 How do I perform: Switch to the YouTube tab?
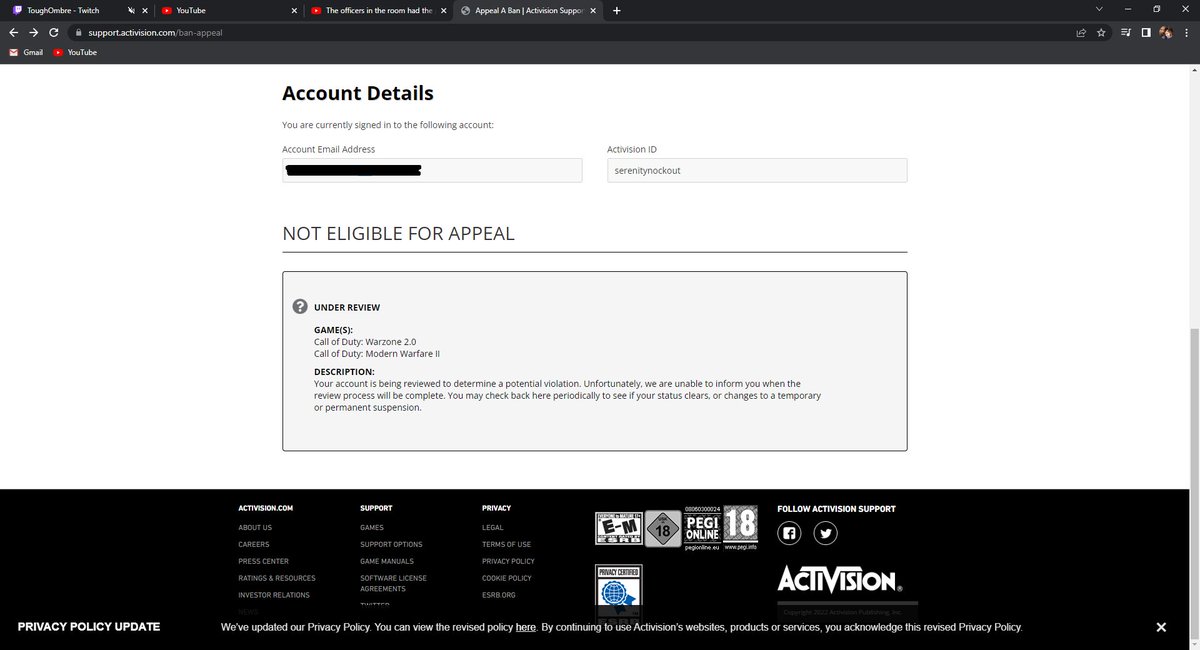[230, 10]
